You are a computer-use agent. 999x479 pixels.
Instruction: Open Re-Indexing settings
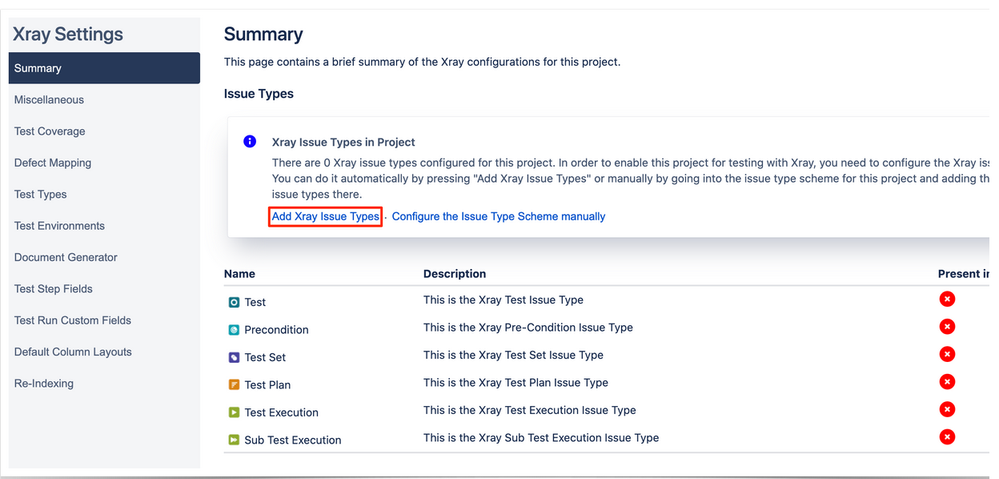(x=44, y=383)
